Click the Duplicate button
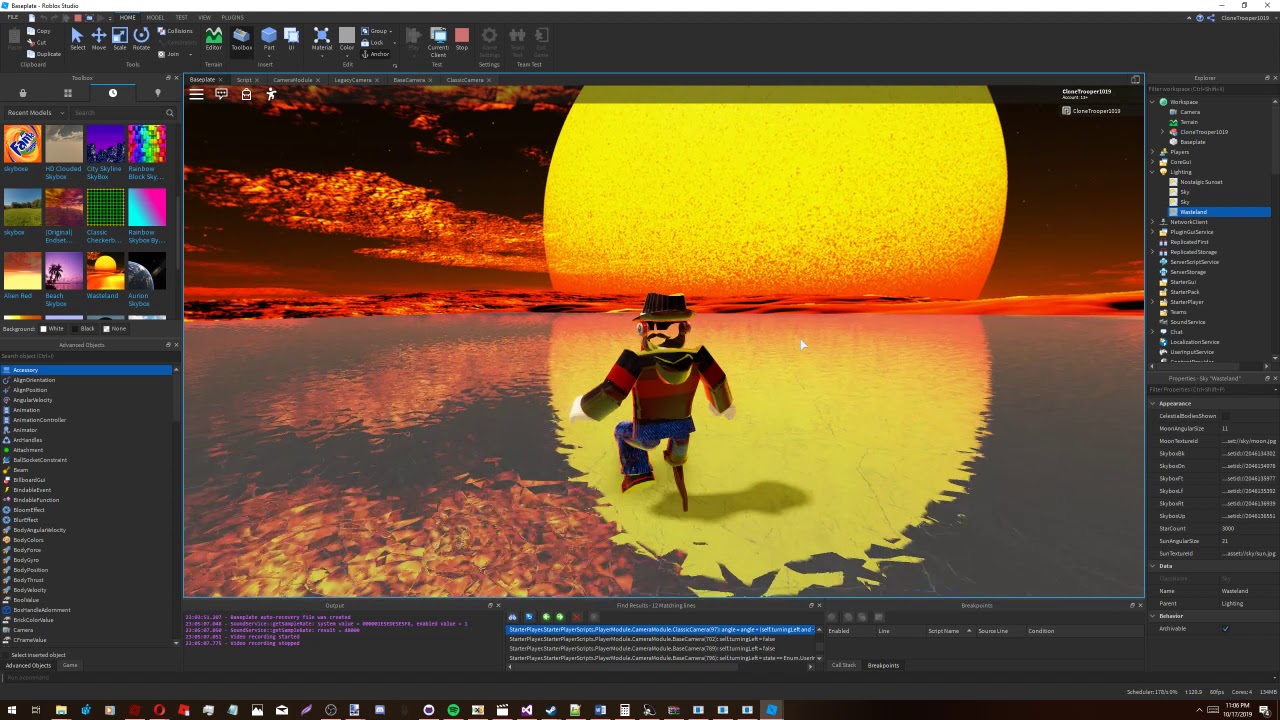The height and width of the screenshot is (720, 1280). click(43, 54)
